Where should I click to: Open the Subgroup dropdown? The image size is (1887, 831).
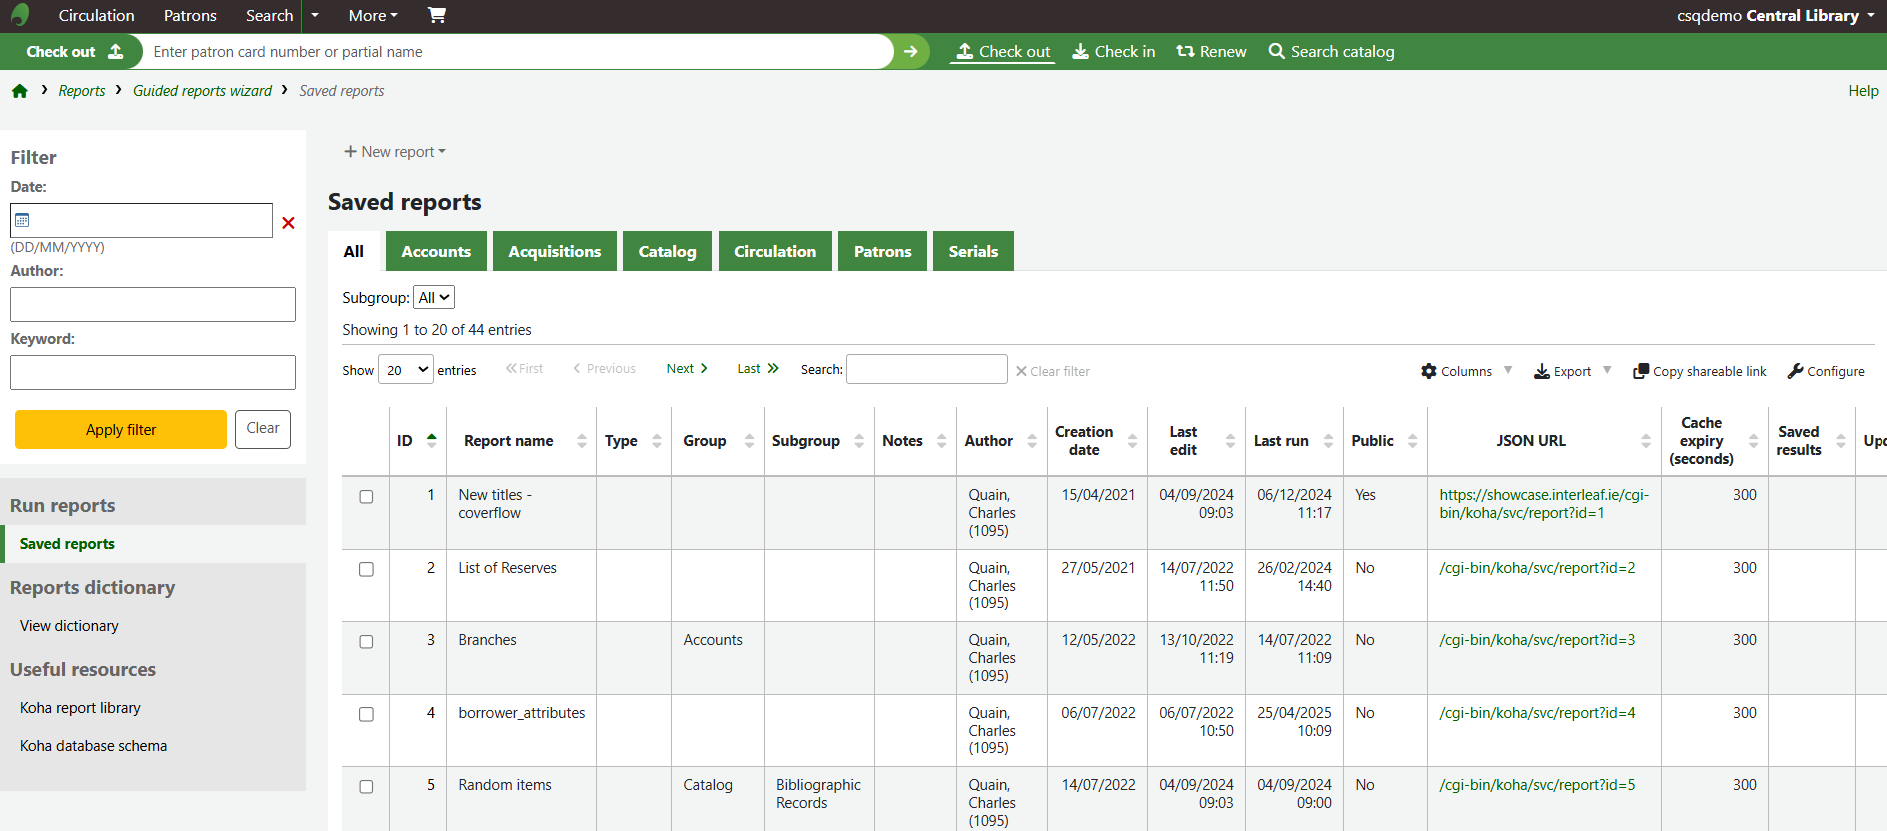coord(434,298)
